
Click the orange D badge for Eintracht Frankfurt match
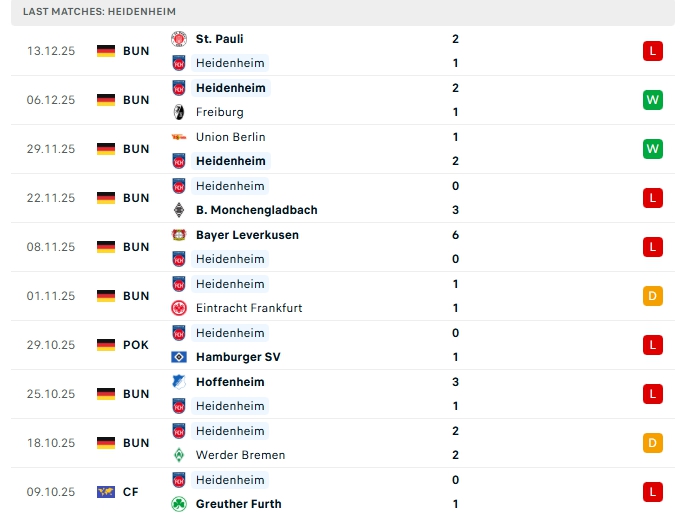(x=653, y=296)
